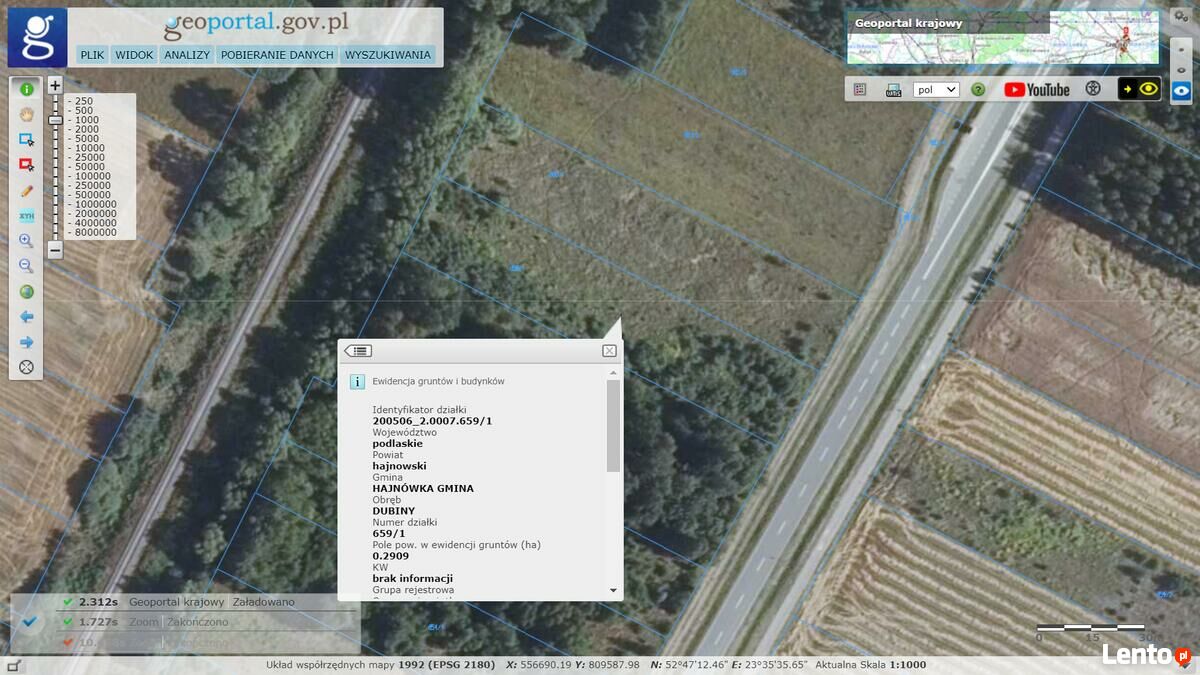Click the scale slider plus button
1200x675 pixels.
pos(55,86)
